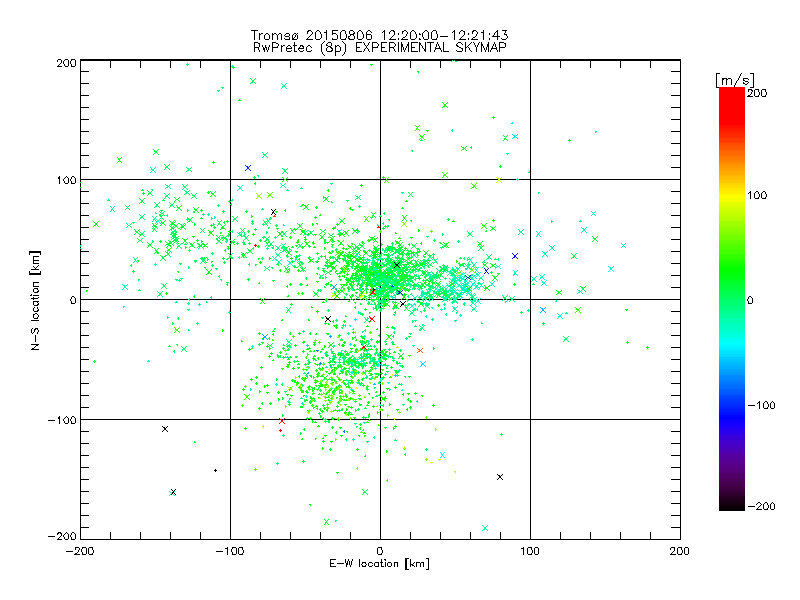800x600 pixels.
Task: Select the 'N-S location [km]' axis label
Action: click(35, 300)
